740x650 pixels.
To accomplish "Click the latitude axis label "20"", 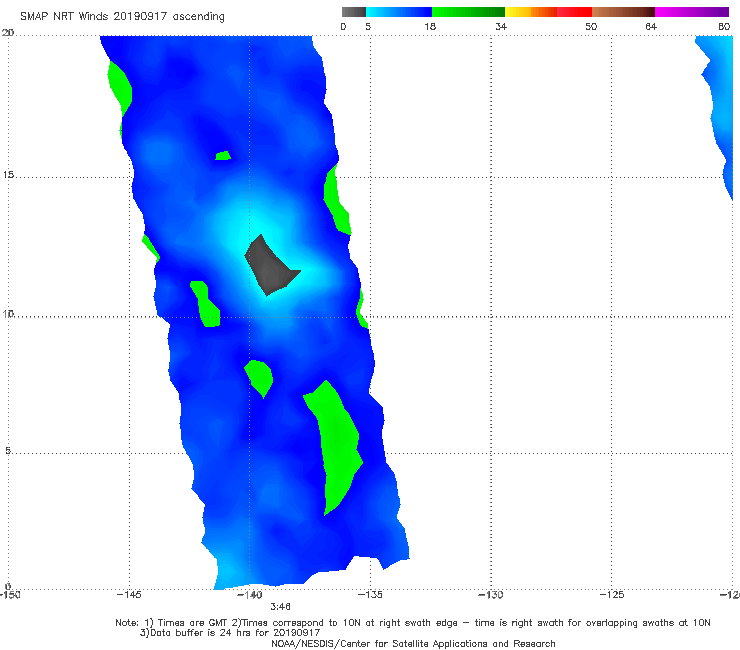I will click(x=8, y=33).
